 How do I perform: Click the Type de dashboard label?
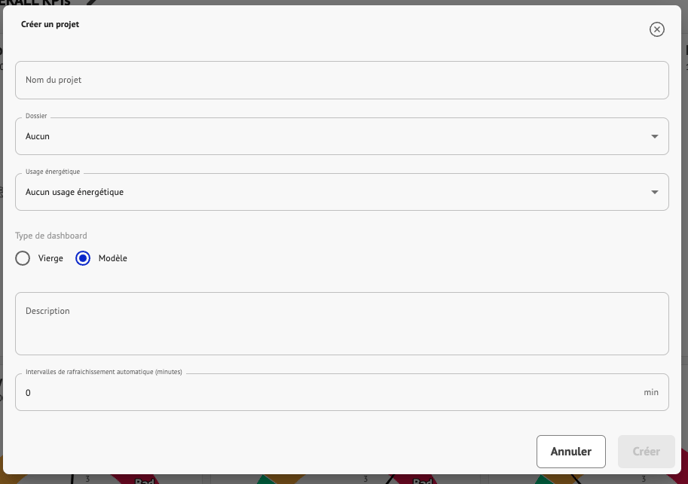click(51, 236)
